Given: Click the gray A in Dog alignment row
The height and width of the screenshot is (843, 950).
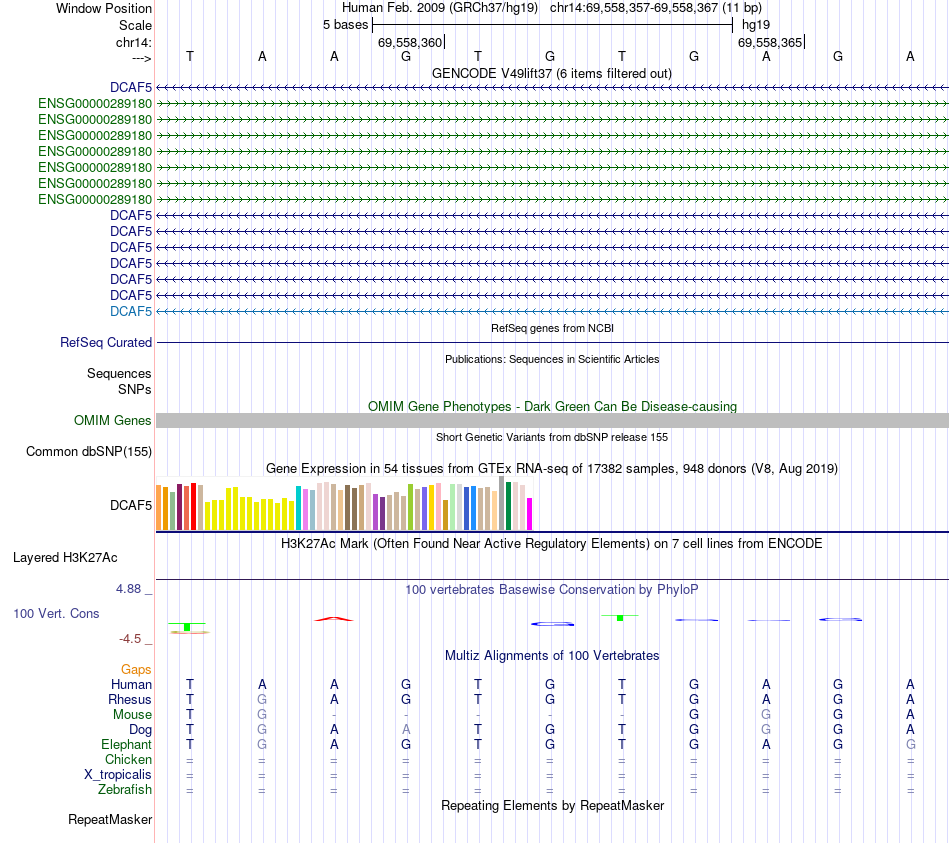Looking at the screenshot, I should 406,729.
